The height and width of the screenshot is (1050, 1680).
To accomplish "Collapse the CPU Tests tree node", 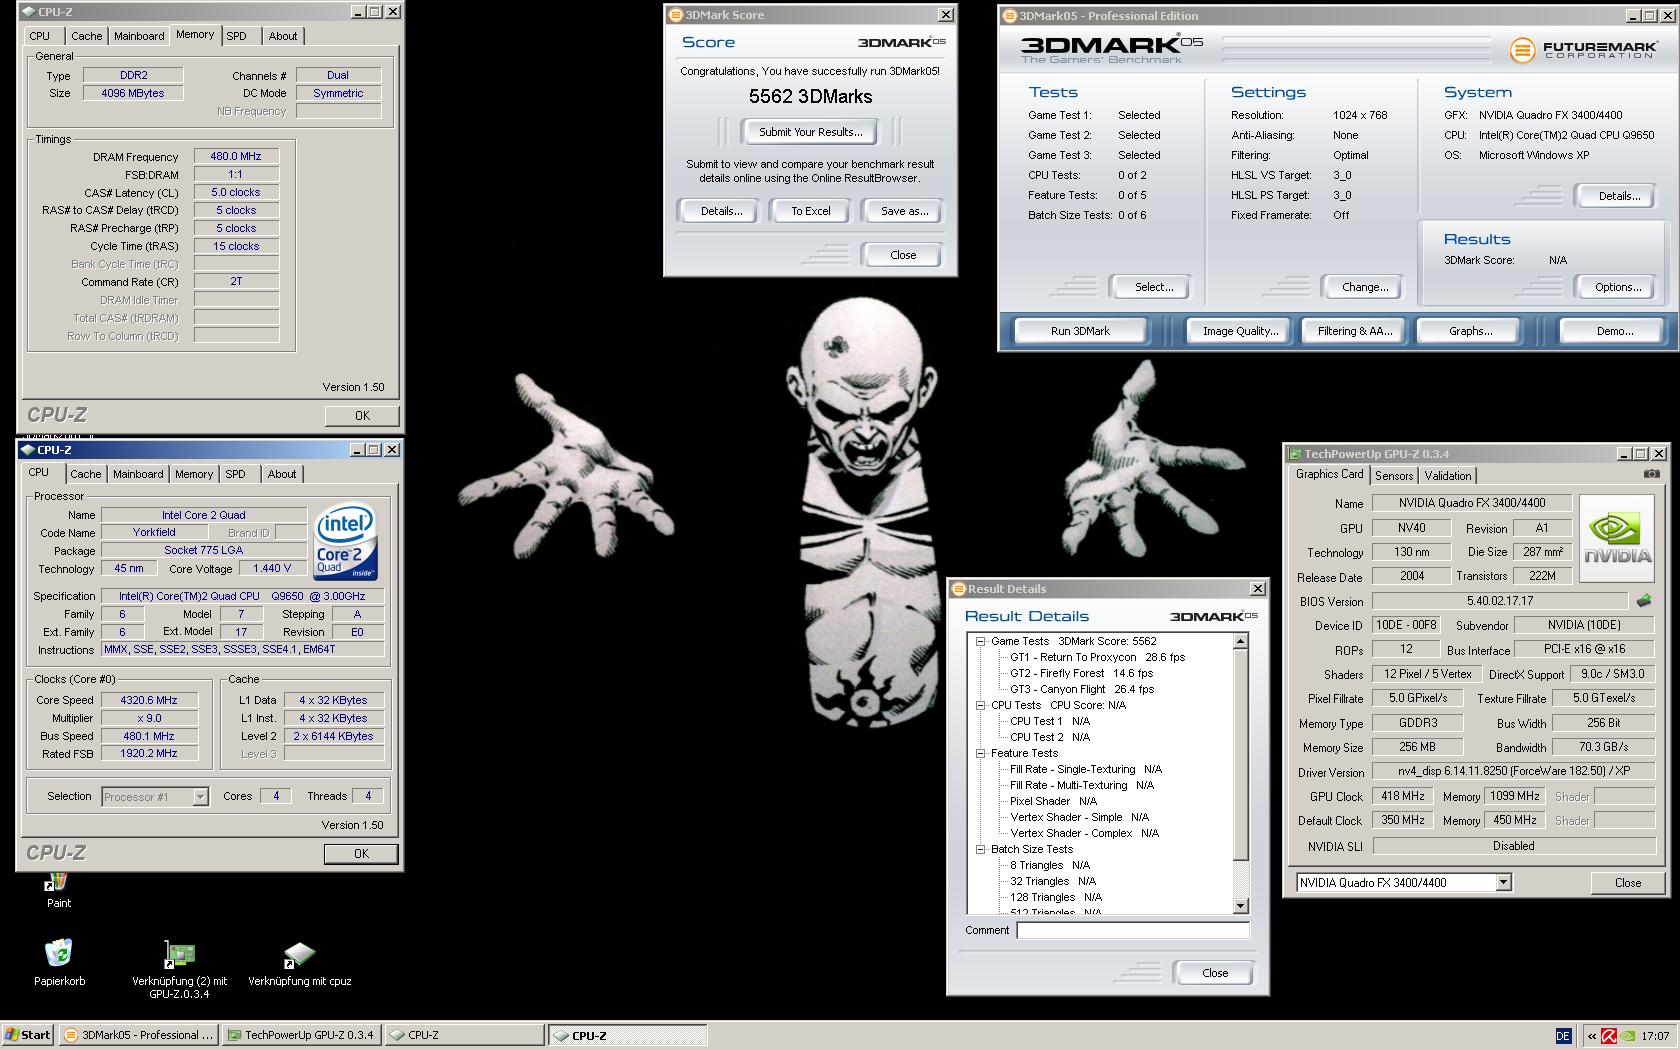I will 981,705.
